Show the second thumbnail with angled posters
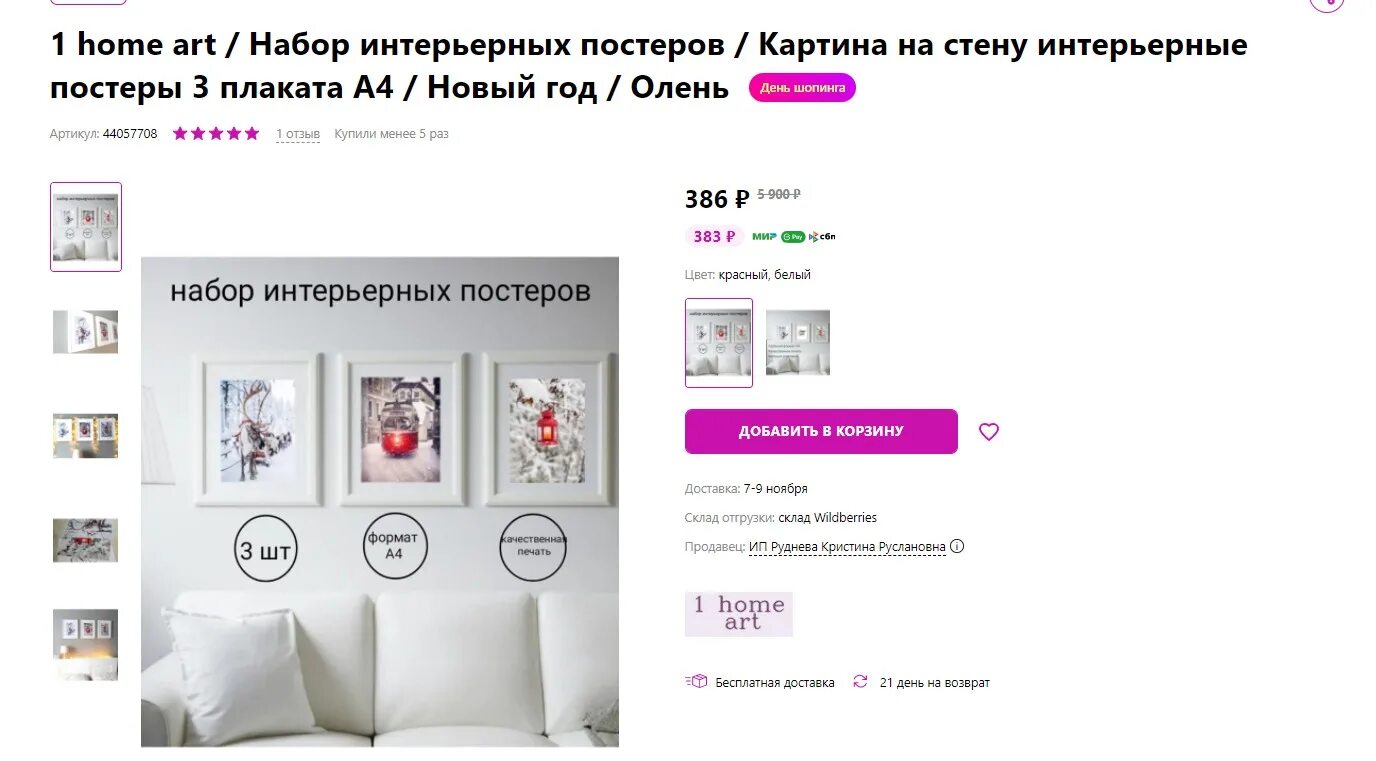The width and height of the screenshot is (1376, 761). [x=86, y=331]
